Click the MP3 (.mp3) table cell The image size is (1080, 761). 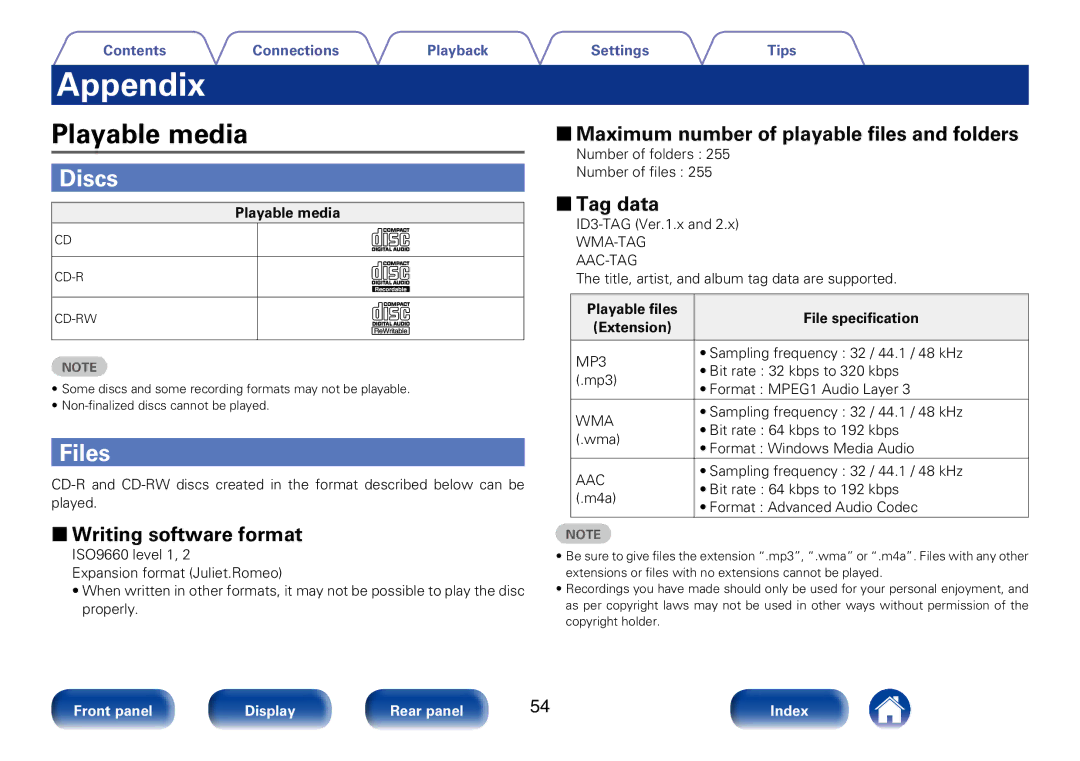(632, 371)
